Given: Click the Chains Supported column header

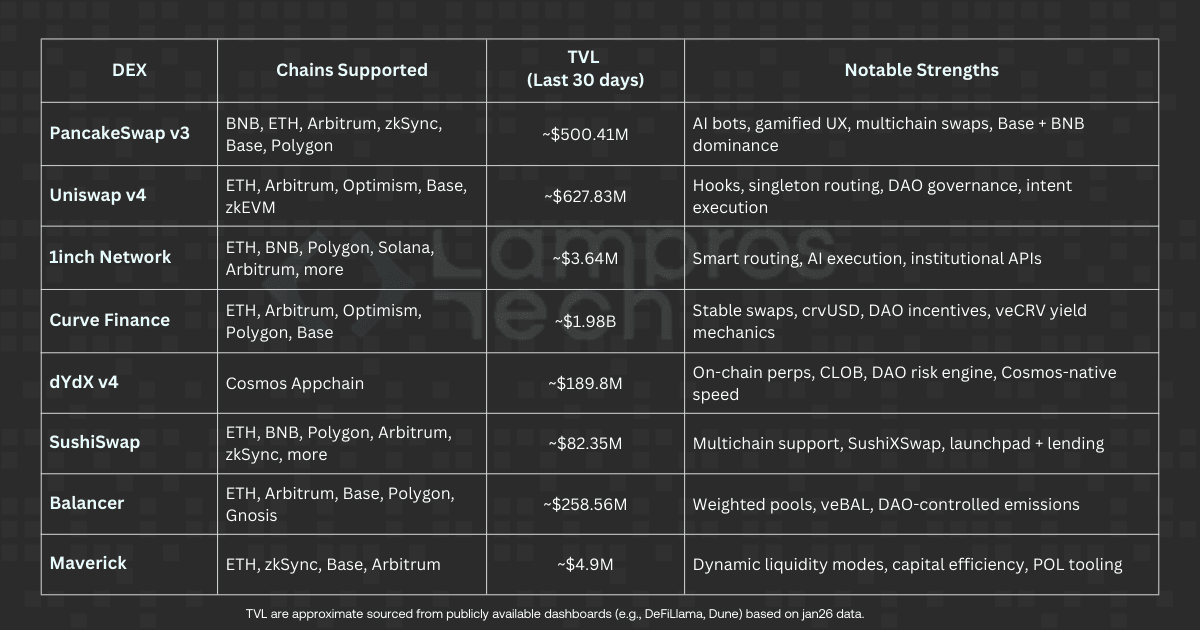Looking at the screenshot, I should tap(351, 70).
